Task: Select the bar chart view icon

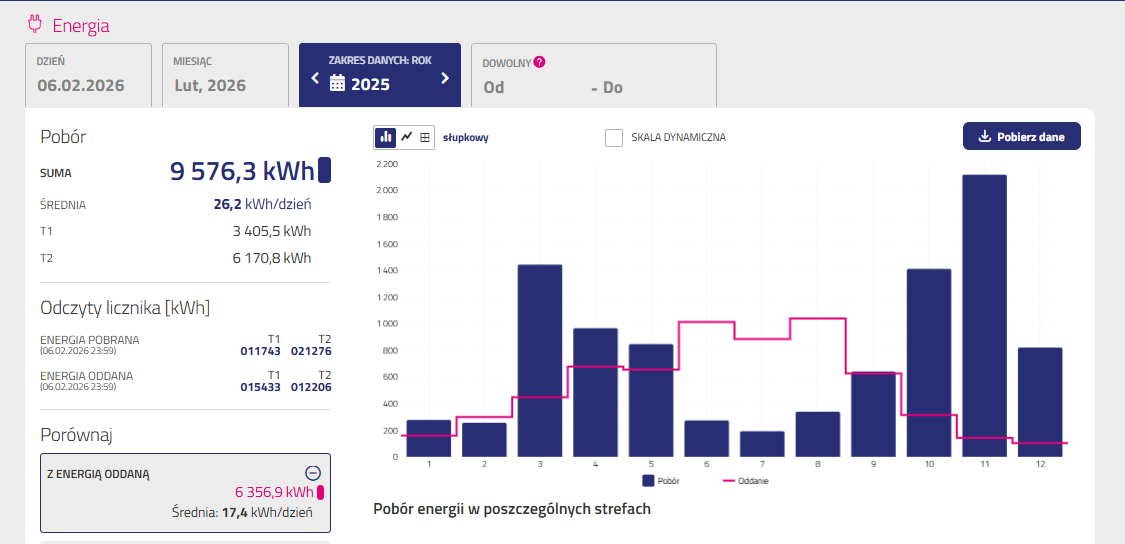Action: 386,137
